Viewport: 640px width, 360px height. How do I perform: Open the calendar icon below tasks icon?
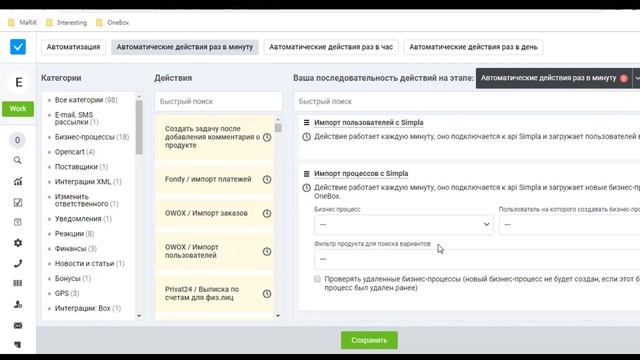tap(18, 222)
